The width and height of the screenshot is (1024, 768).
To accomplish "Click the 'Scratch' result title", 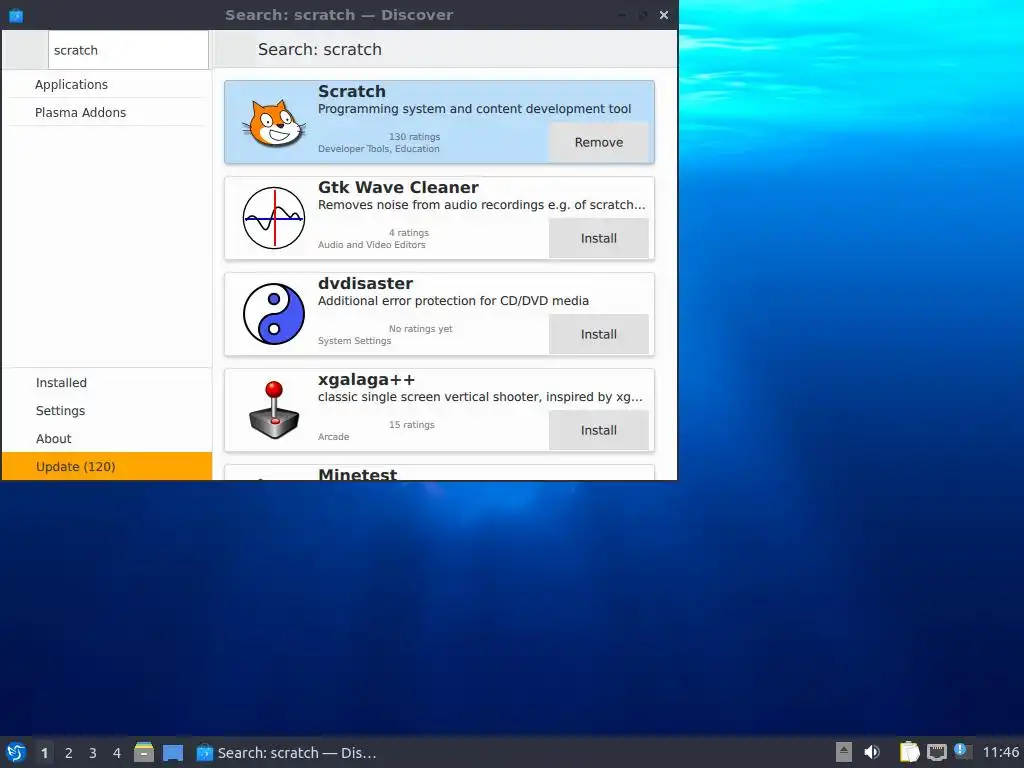I will 352,91.
